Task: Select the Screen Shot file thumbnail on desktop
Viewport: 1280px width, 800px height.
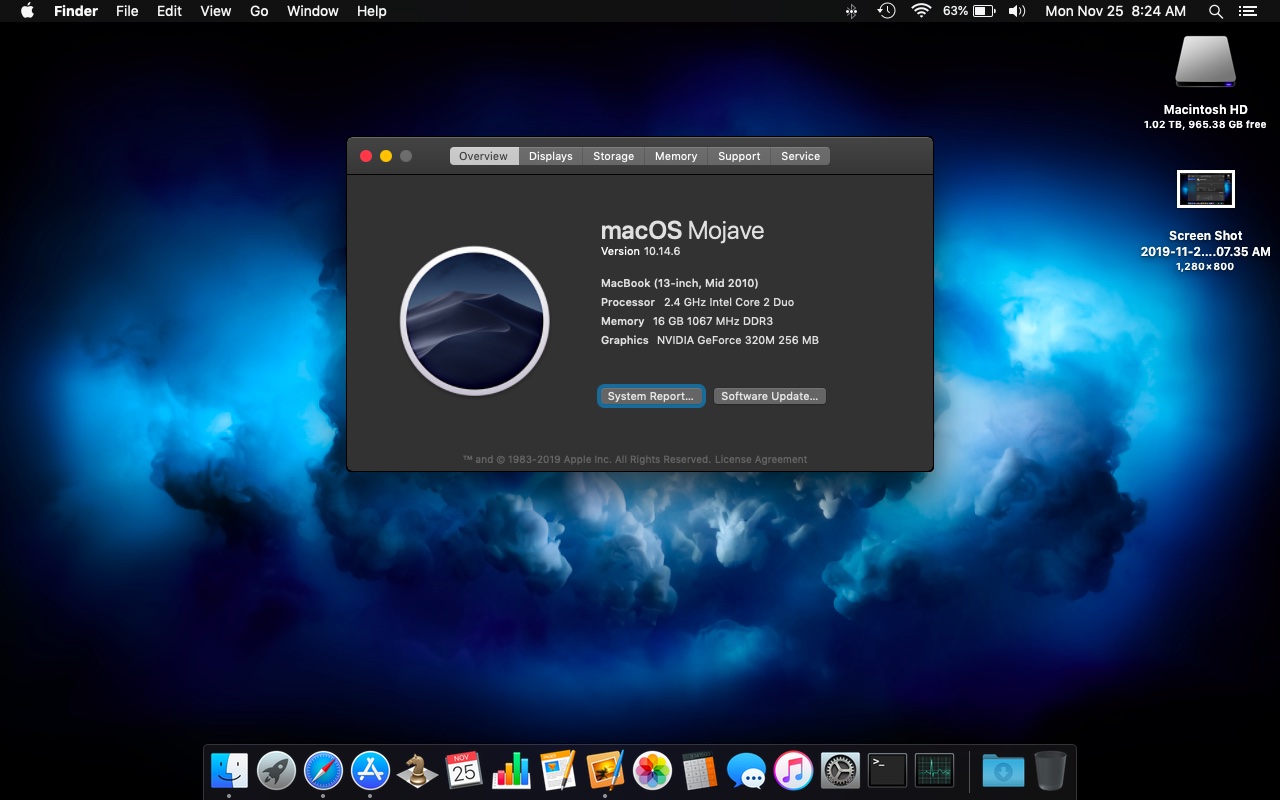Action: click(x=1206, y=189)
